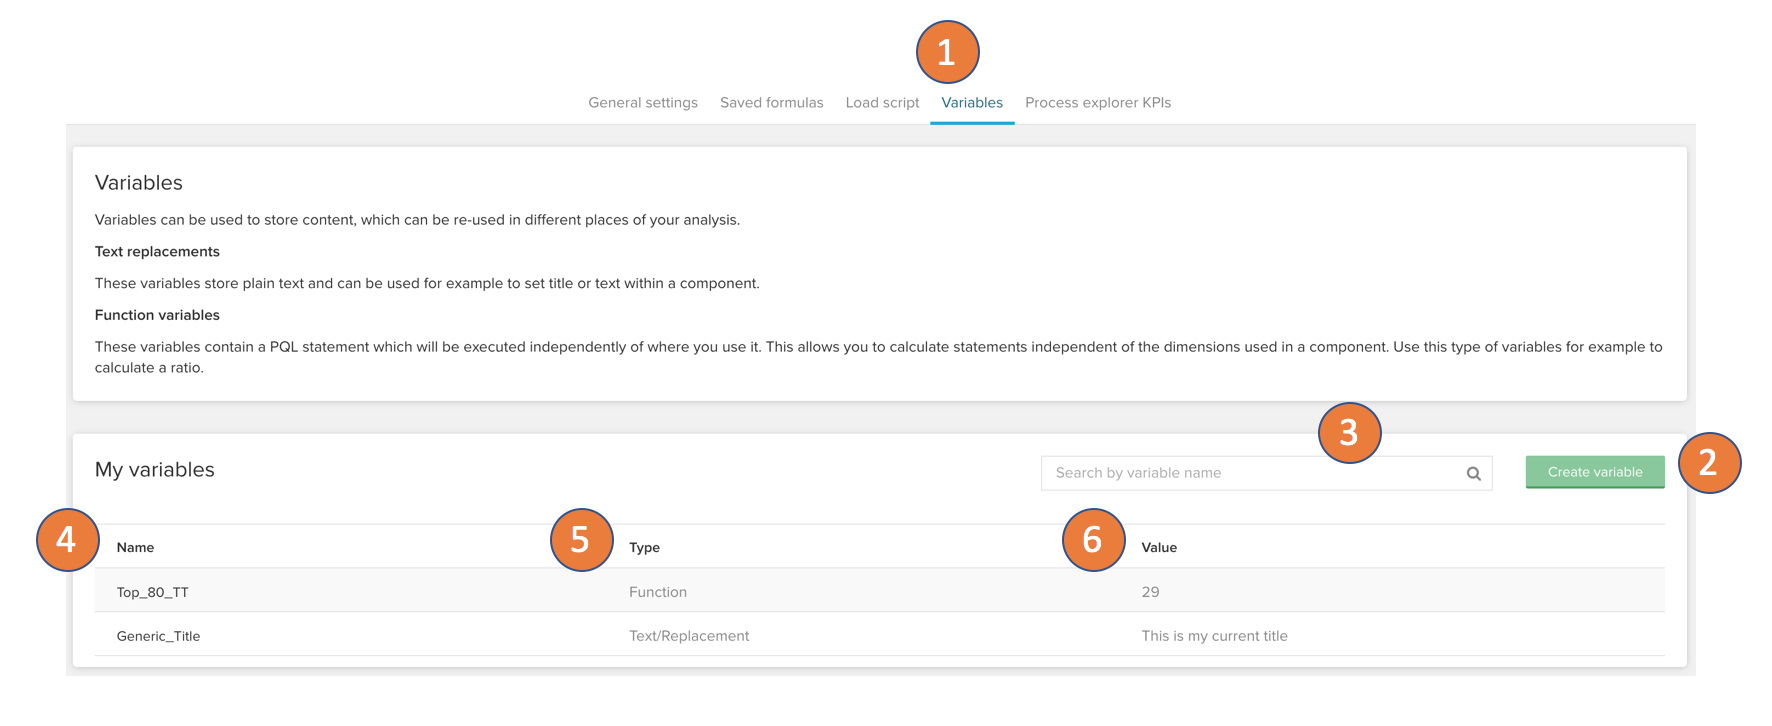The image size is (1772, 726).
Task: Open the General settings tab
Action: pos(643,103)
